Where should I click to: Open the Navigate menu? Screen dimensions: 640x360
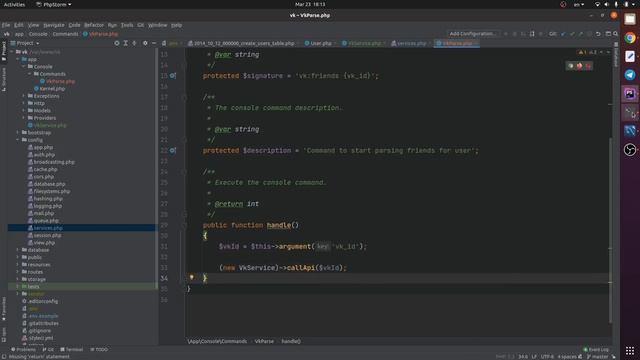(x=54, y=25)
